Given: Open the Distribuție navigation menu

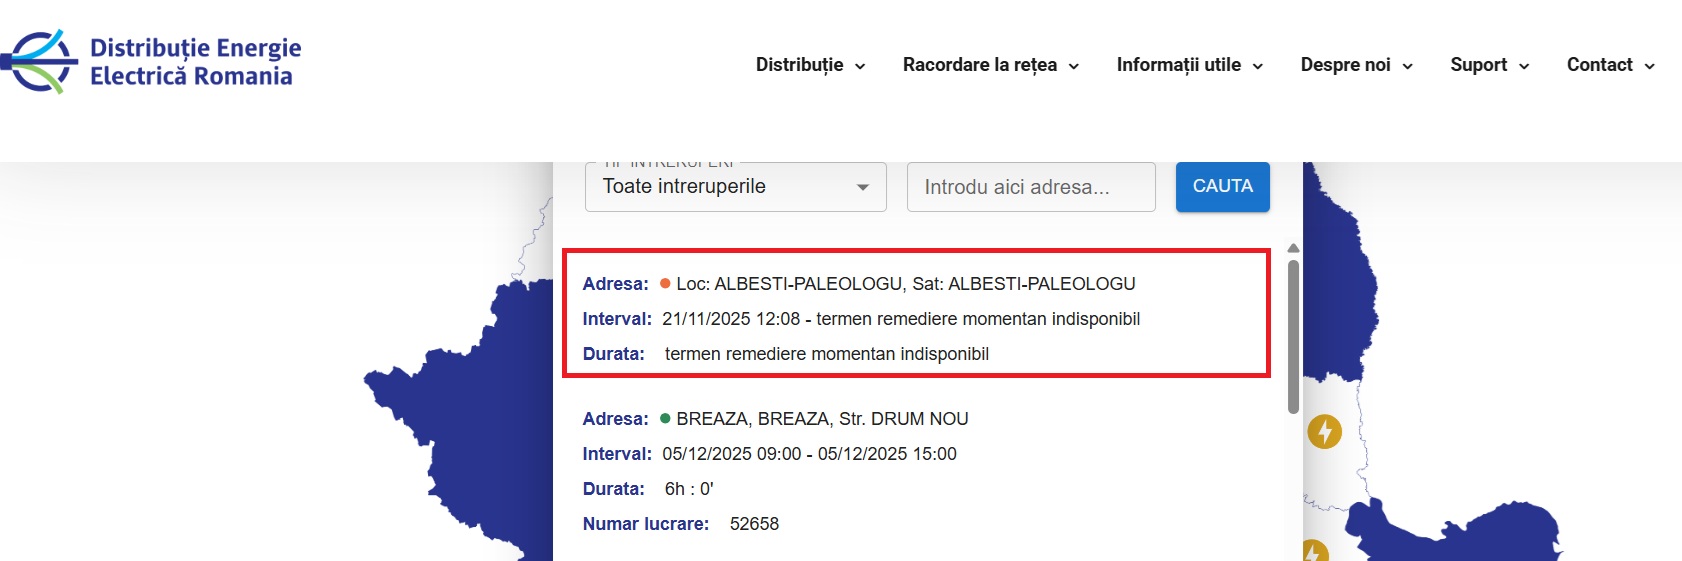Looking at the screenshot, I should tap(810, 65).
